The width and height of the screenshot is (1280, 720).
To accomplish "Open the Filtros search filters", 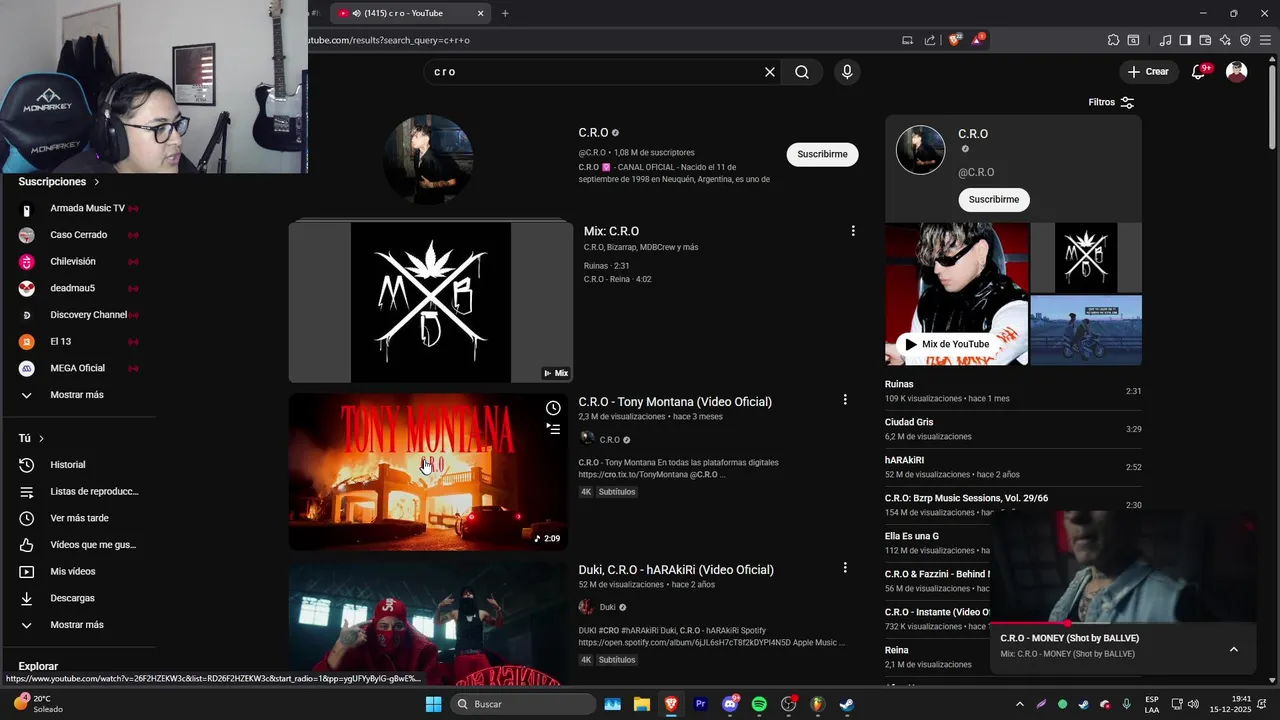I will click(1111, 102).
